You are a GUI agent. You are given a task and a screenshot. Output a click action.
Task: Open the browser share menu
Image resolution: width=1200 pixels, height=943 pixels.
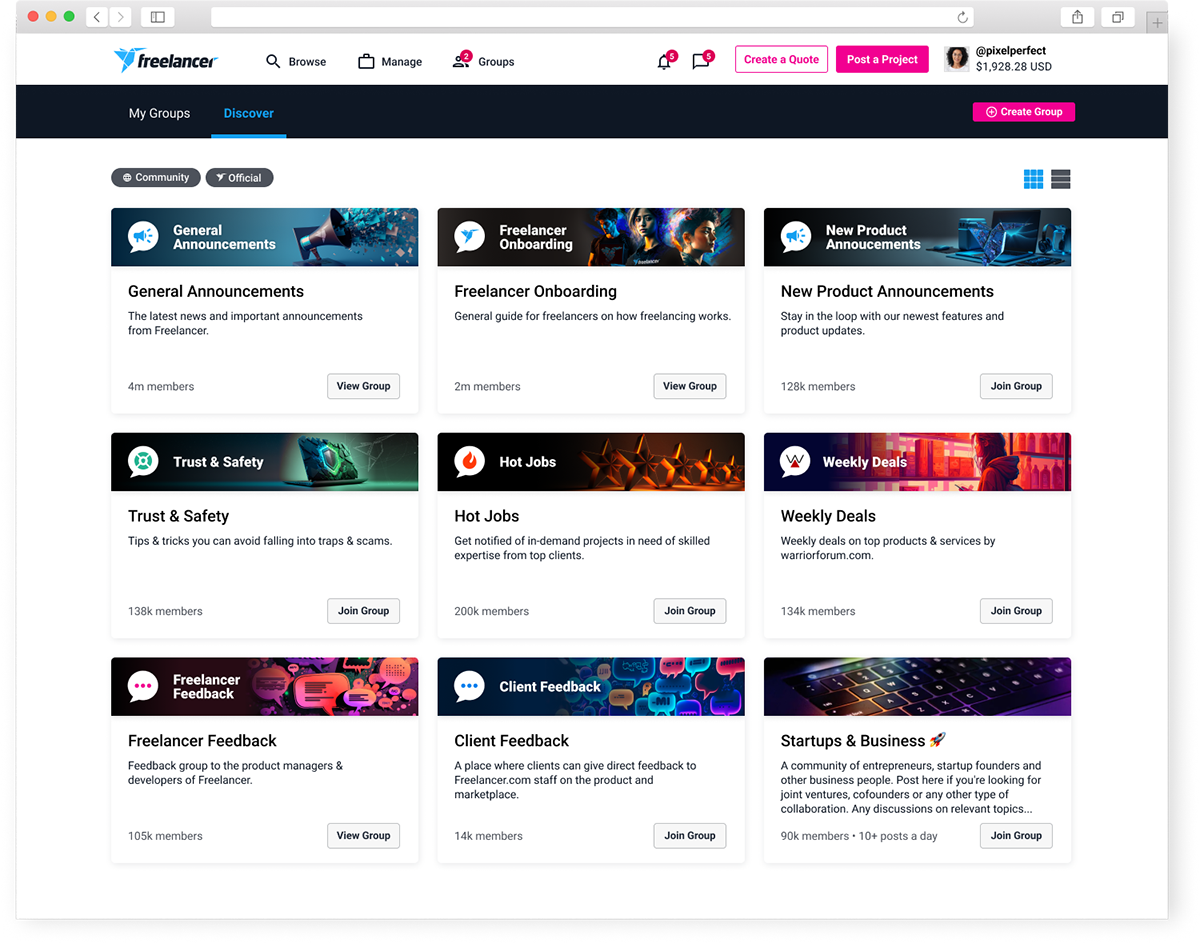[x=1077, y=17]
